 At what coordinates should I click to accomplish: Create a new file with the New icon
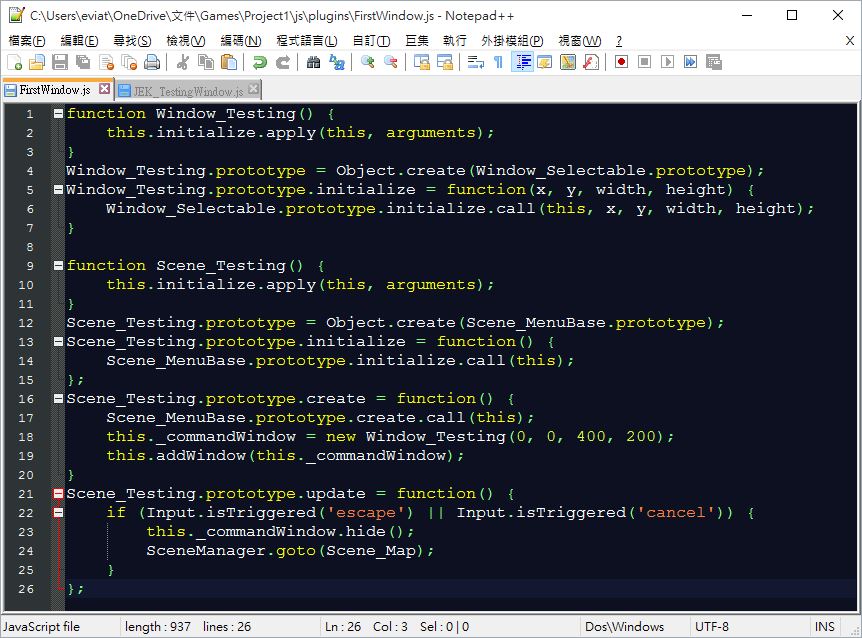pyautogui.click(x=14, y=62)
